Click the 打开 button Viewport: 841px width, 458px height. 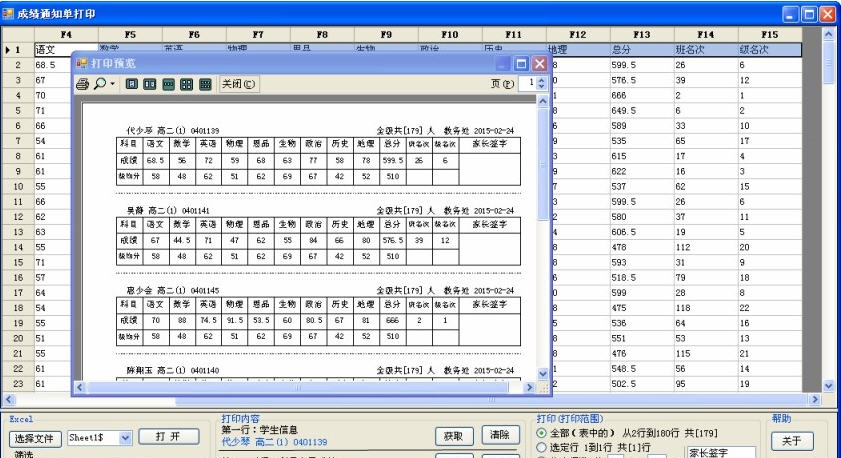point(168,437)
